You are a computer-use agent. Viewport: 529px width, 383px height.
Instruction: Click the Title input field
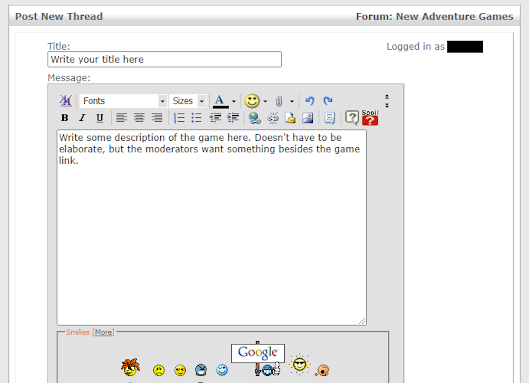(x=165, y=59)
